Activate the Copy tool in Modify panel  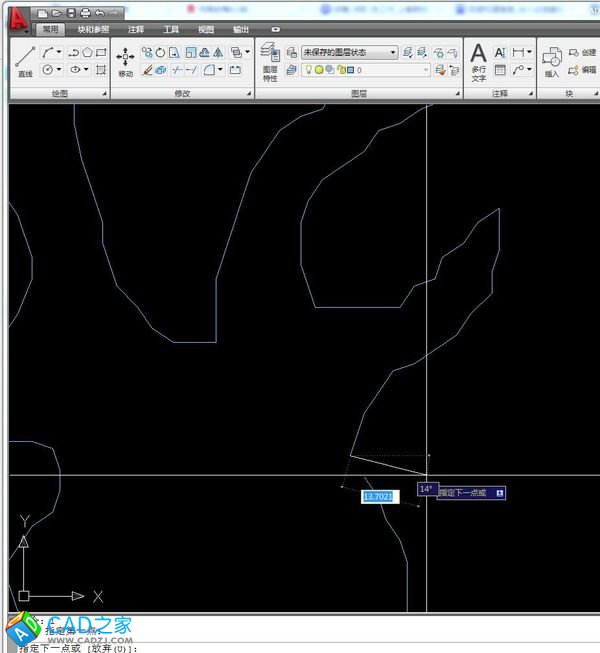(147, 52)
